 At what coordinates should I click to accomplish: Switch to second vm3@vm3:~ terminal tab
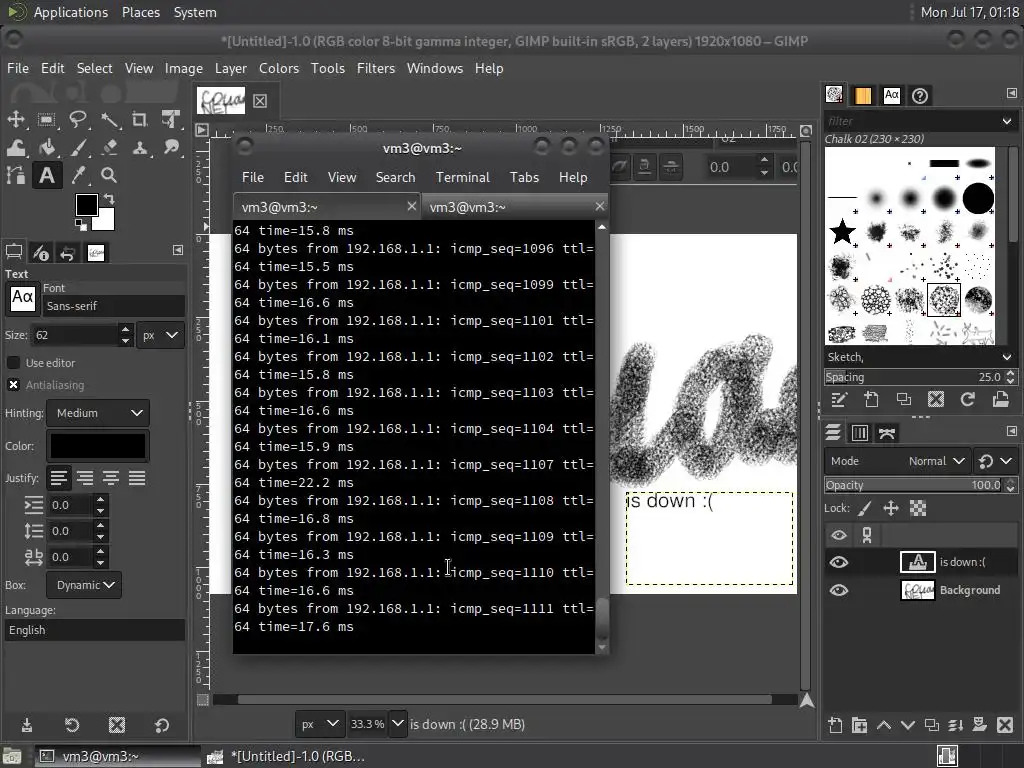point(515,207)
